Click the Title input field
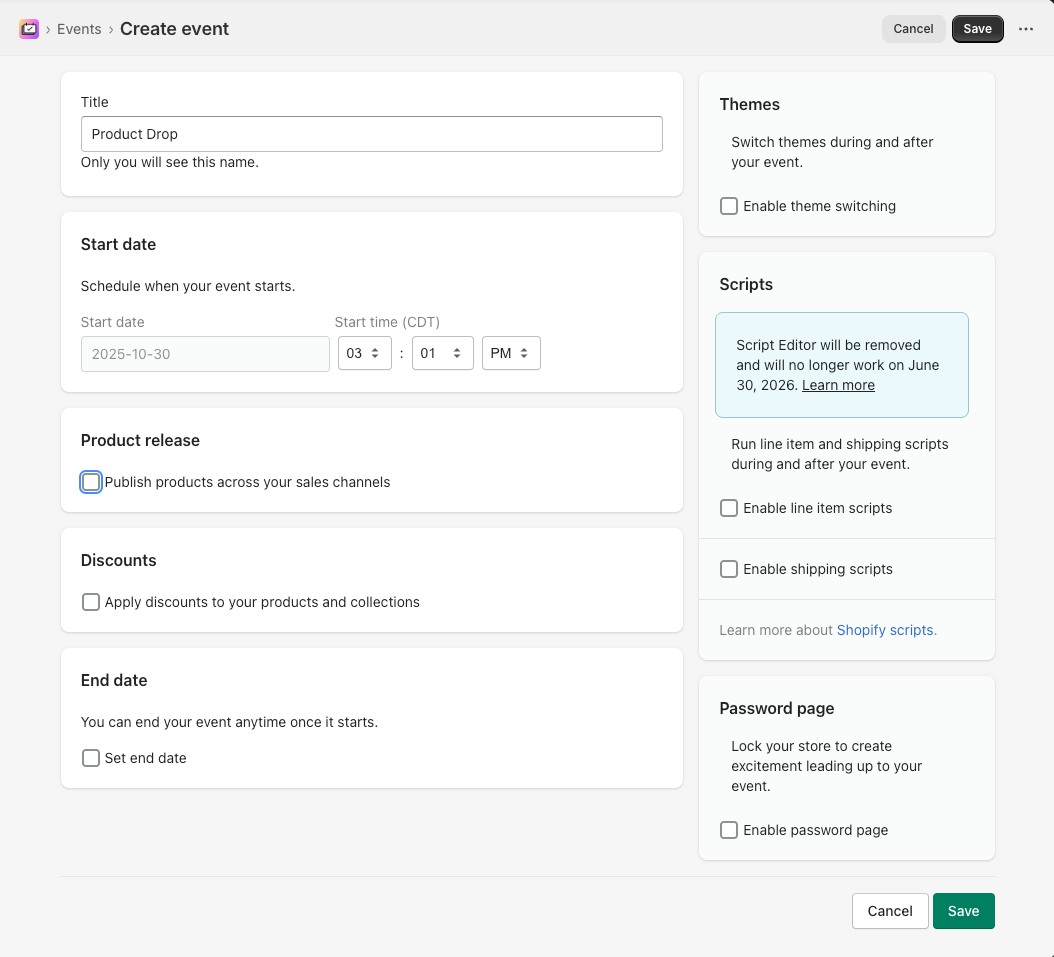The height and width of the screenshot is (957, 1054). 371,134
